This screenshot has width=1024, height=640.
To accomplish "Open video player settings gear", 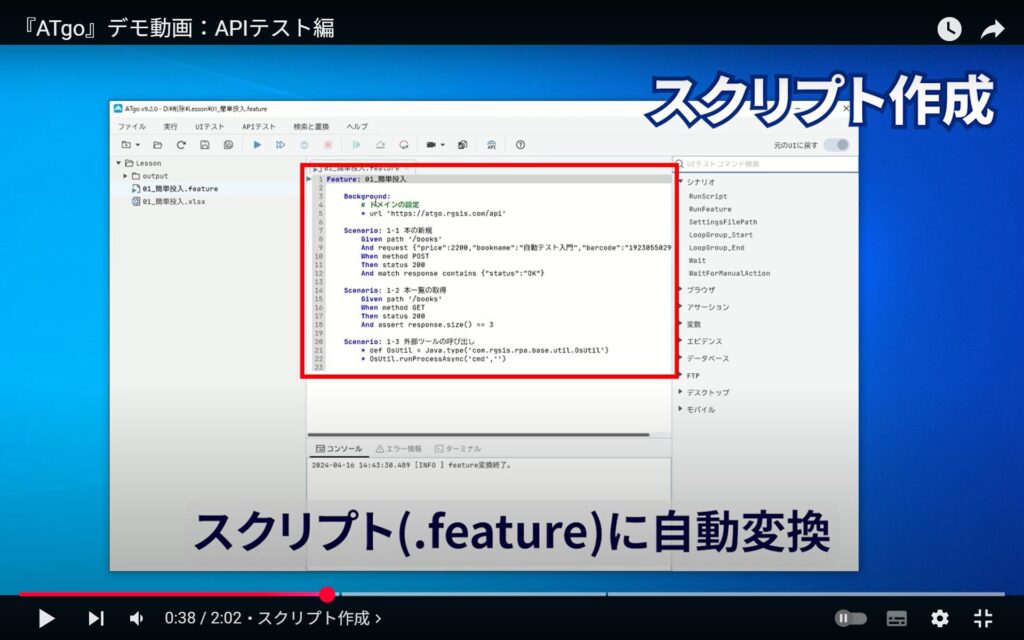I will 940,618.
